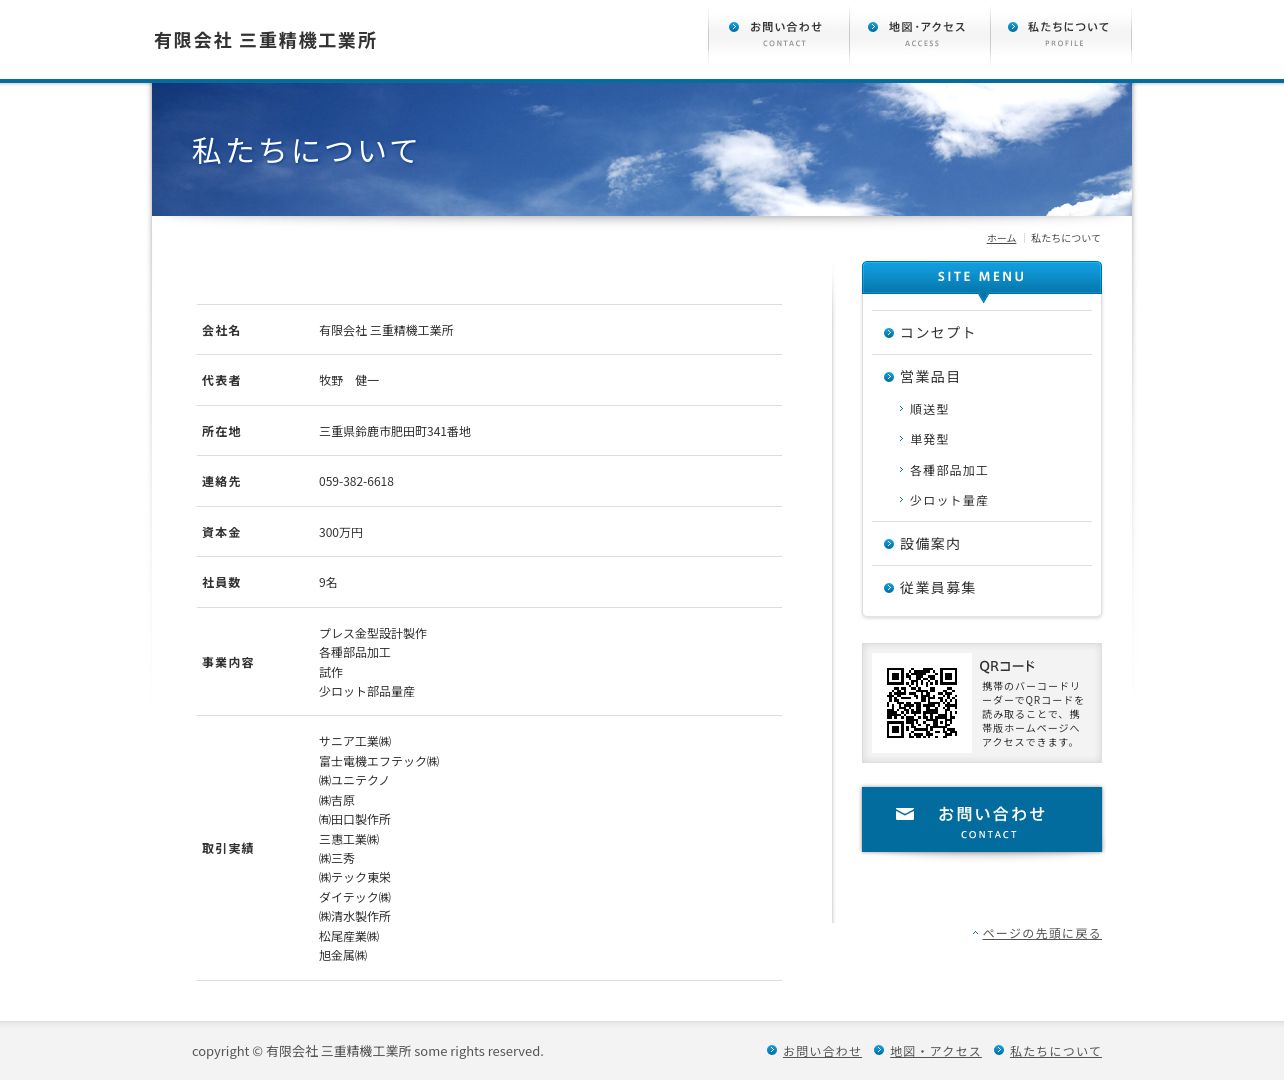Go to ホーム in the breadcrumb
The width and height of the screenshot is (1284, 1080).
click(1001, 238)
